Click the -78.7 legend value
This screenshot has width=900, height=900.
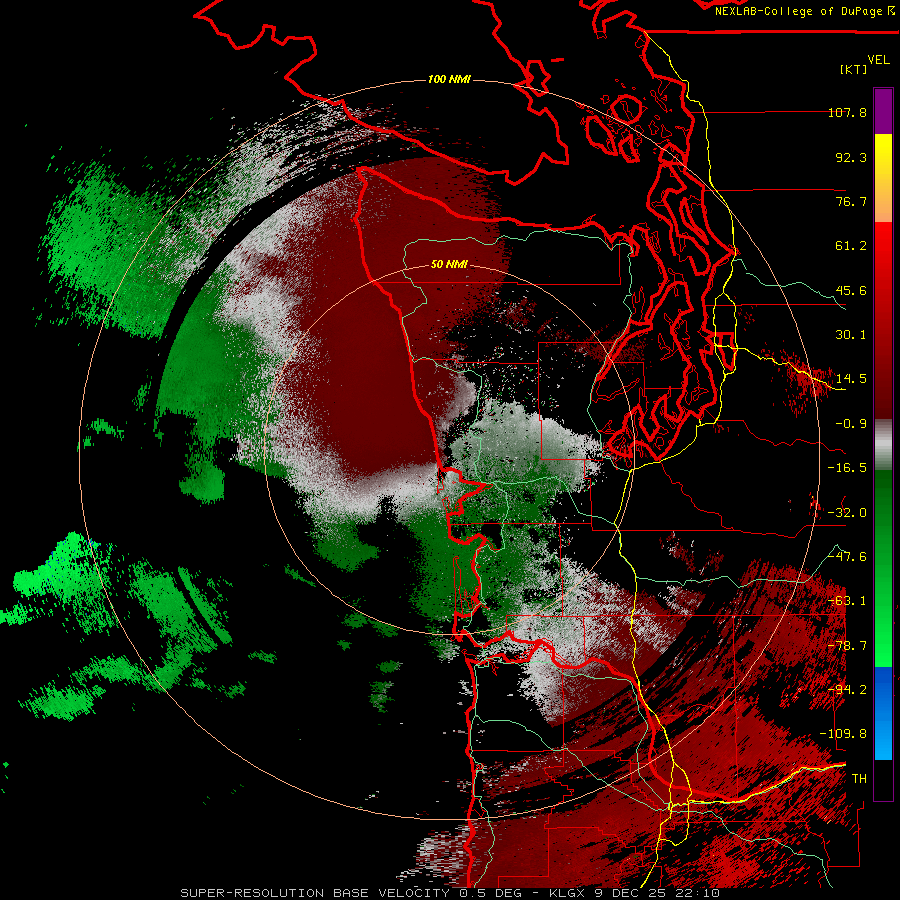coord(847,646)
